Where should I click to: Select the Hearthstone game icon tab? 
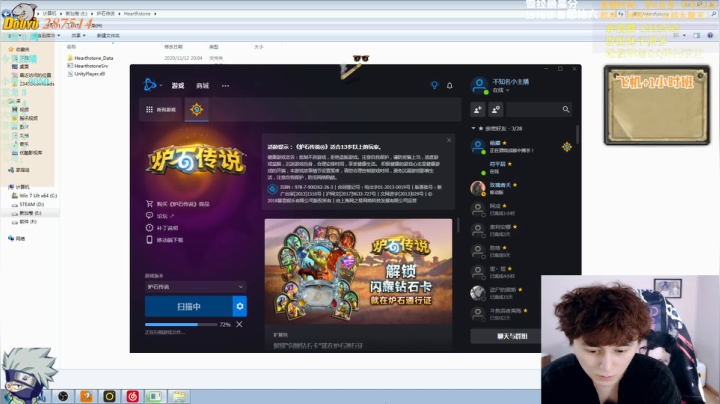pyautogui.click(x=197, y=109)
